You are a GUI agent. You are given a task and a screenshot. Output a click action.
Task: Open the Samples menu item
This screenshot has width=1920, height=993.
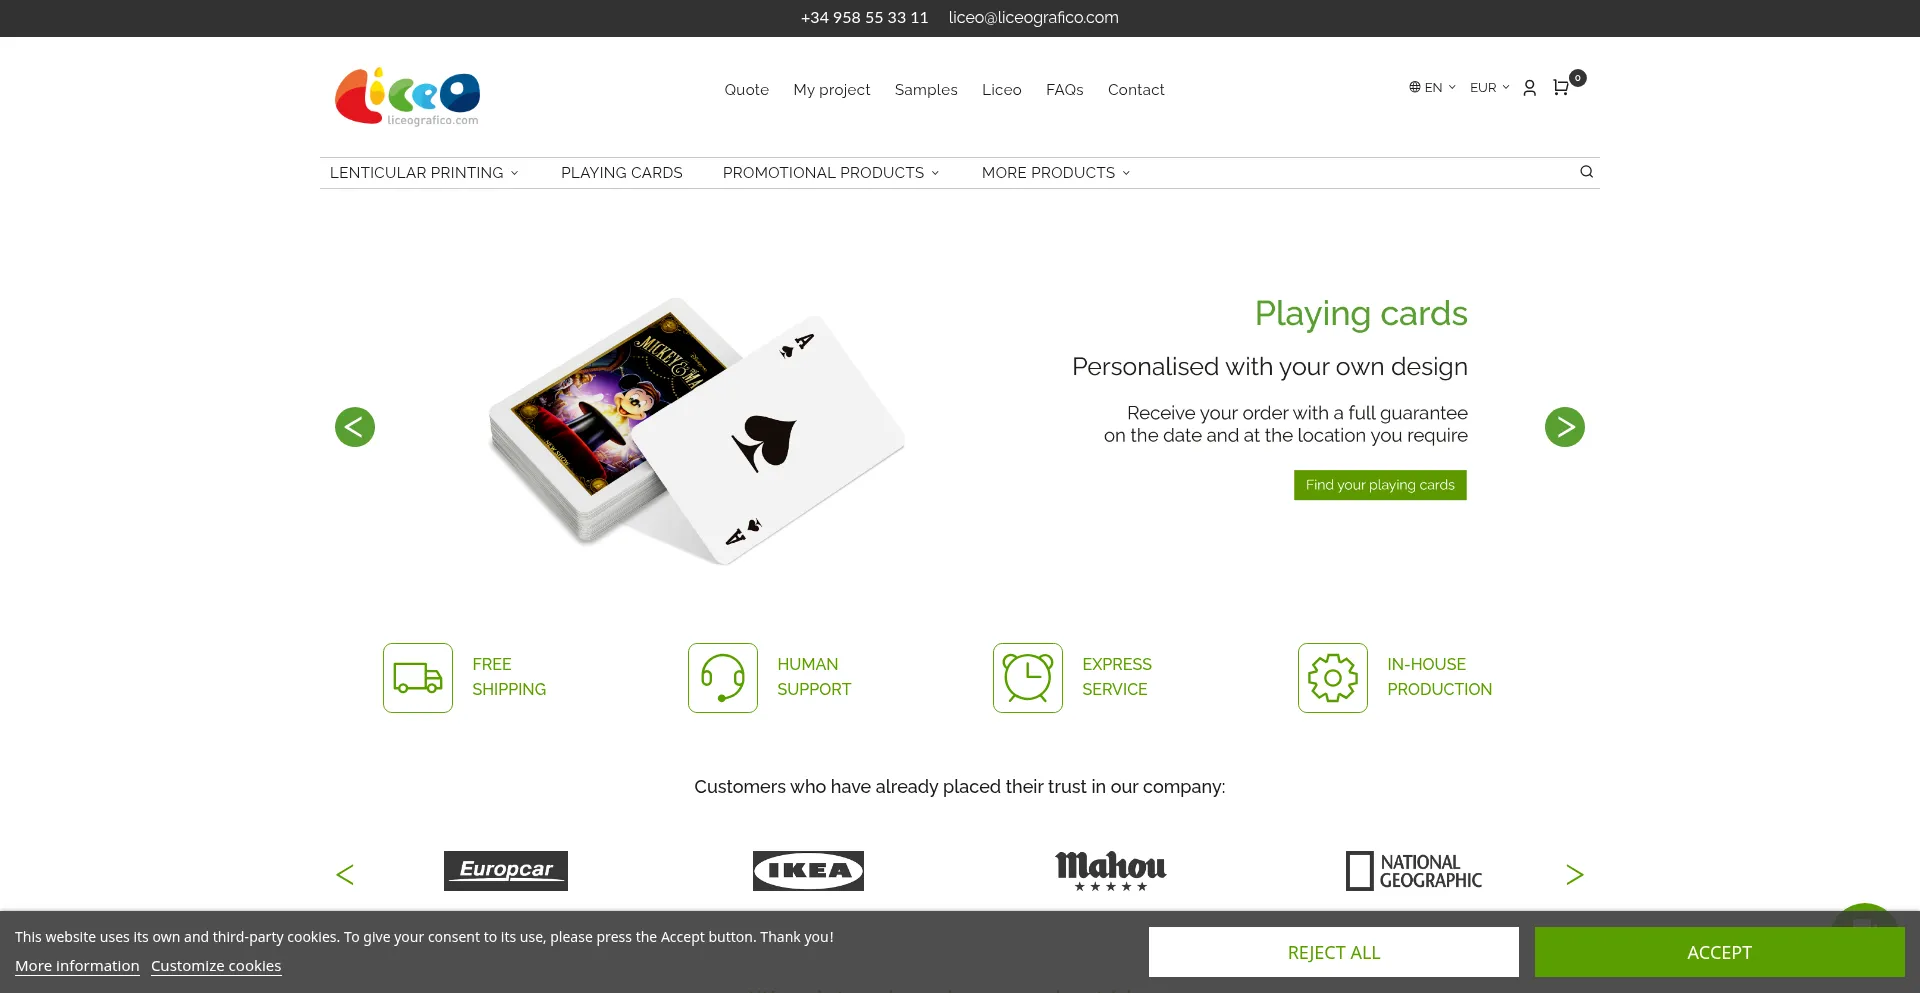(x=926, y=90)
